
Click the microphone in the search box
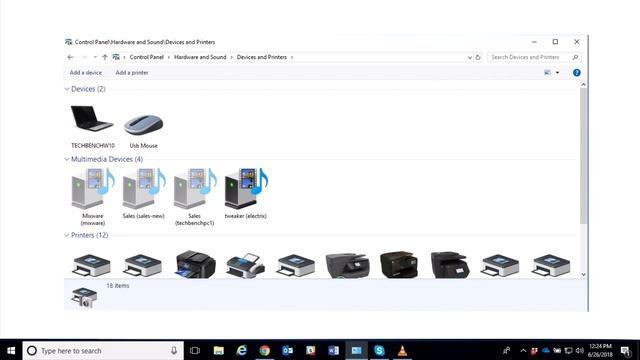(x=174, y=350)
